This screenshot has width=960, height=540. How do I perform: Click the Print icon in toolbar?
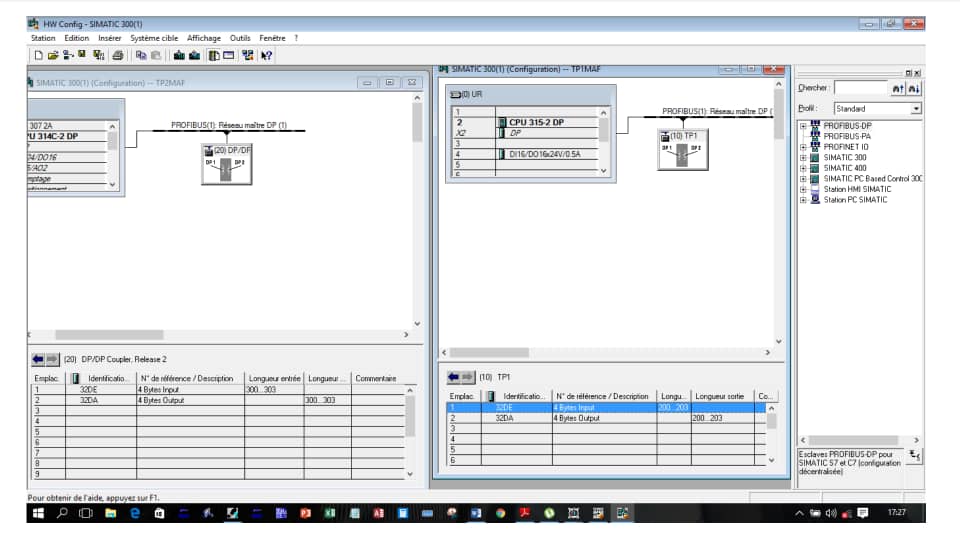coord(118,55)
